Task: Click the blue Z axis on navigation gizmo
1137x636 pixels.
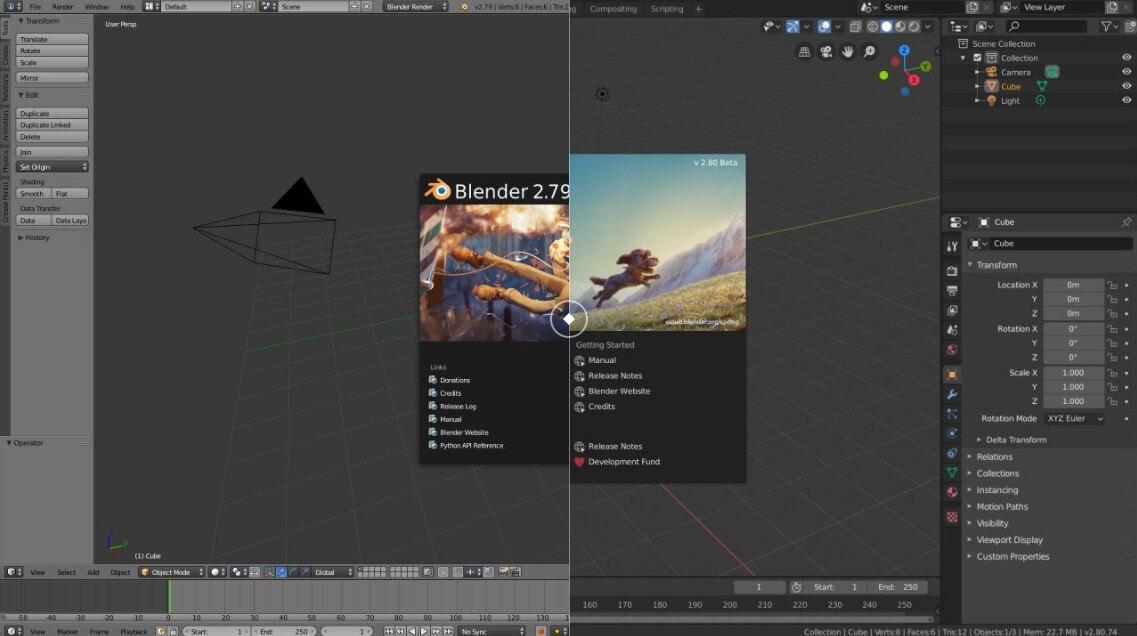Action: coord(904,51)
